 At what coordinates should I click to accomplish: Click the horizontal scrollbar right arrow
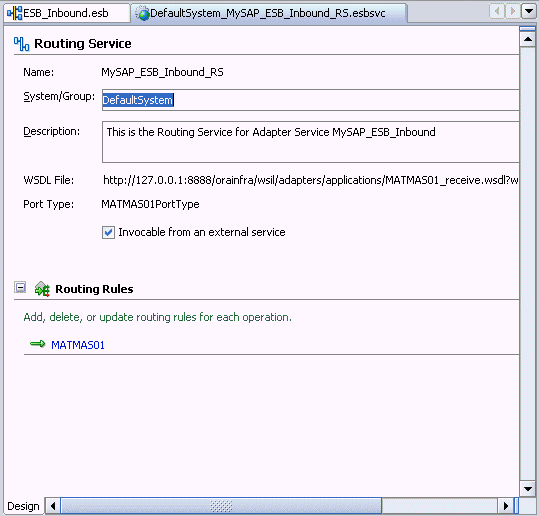tap(506, 506)
